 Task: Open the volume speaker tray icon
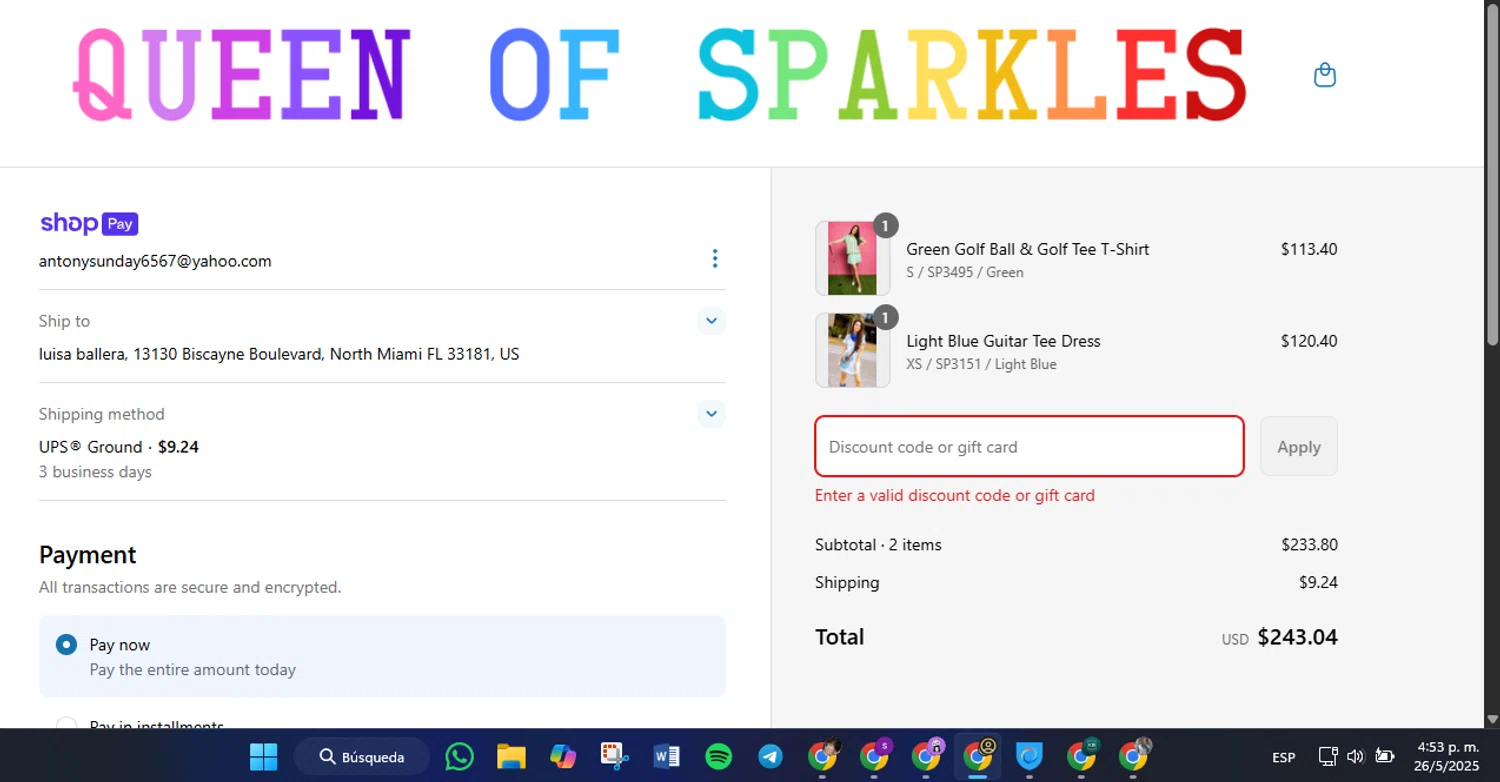click(x=1355, y=757)
